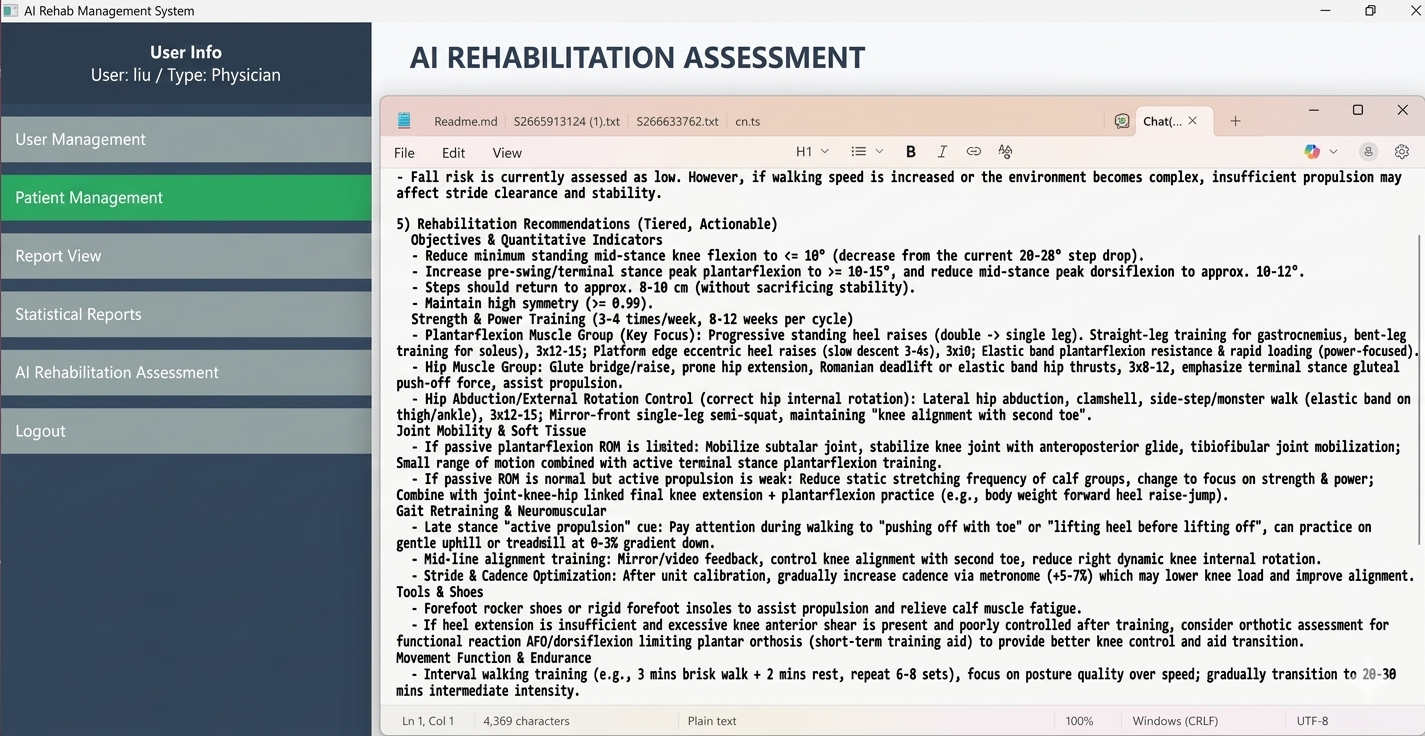The height and width of the screenshot is (736, 1425).
Task: Open the list style dropdown
Action: click(866, 152)
